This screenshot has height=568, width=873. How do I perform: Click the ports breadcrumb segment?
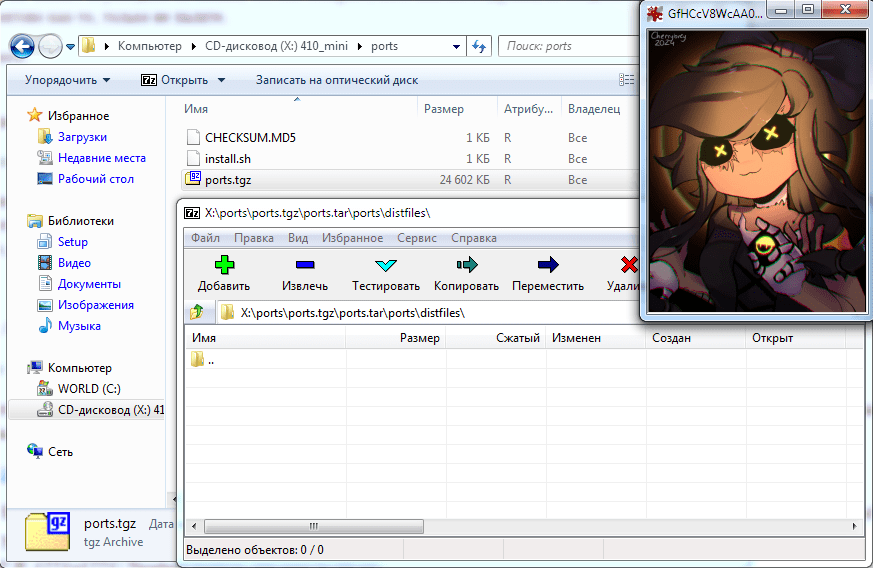pyautogui.click(x=384, y=46)
